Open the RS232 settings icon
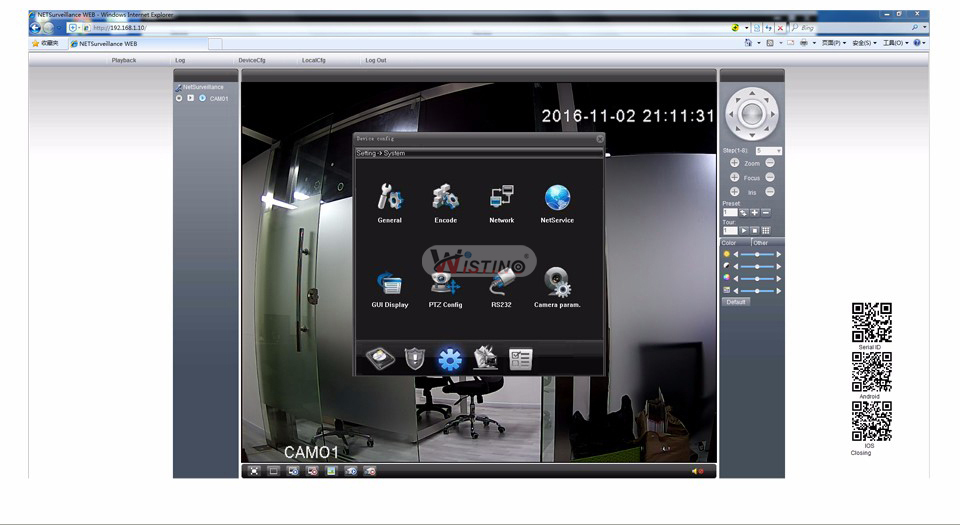This screenshot has width=960, height=525. [x=501, y=284]
